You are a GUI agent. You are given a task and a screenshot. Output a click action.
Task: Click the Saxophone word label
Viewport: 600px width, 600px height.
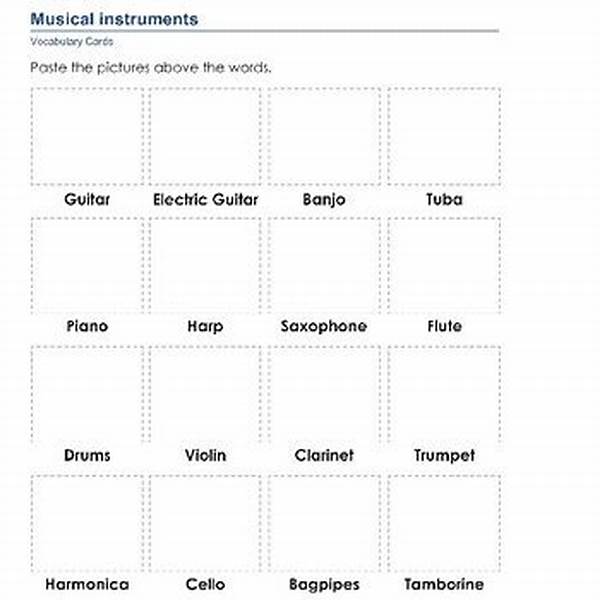pyautogui.click(x=324, y=326)
